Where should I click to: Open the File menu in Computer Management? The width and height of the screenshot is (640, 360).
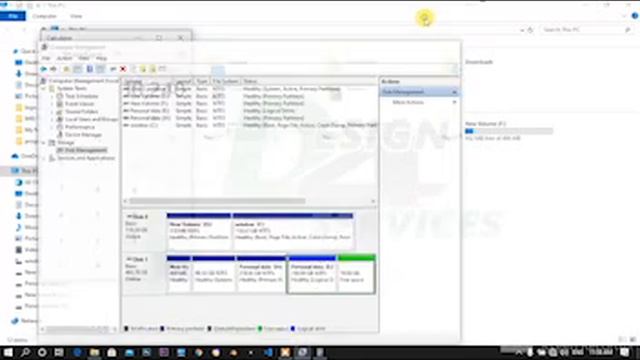pyautogui.click(x=46, y=58)
